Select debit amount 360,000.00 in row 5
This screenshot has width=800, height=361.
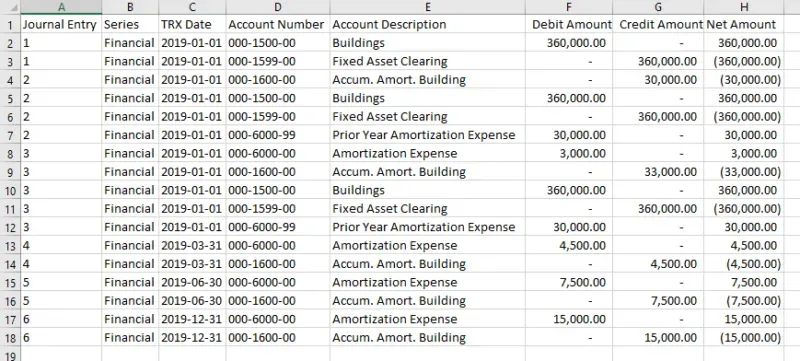click(x=569, y=98)
